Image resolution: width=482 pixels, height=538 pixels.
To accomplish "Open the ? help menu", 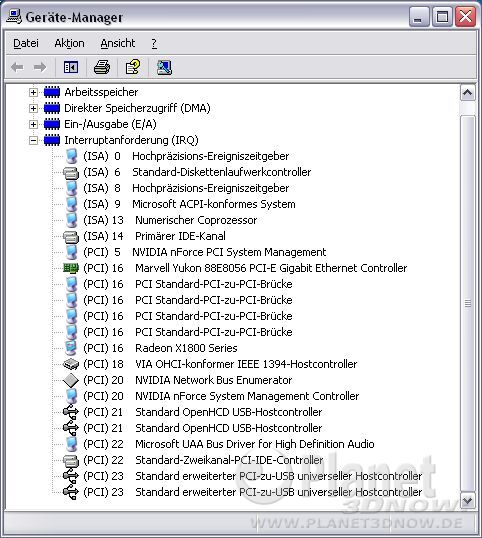I will point(154,43).
